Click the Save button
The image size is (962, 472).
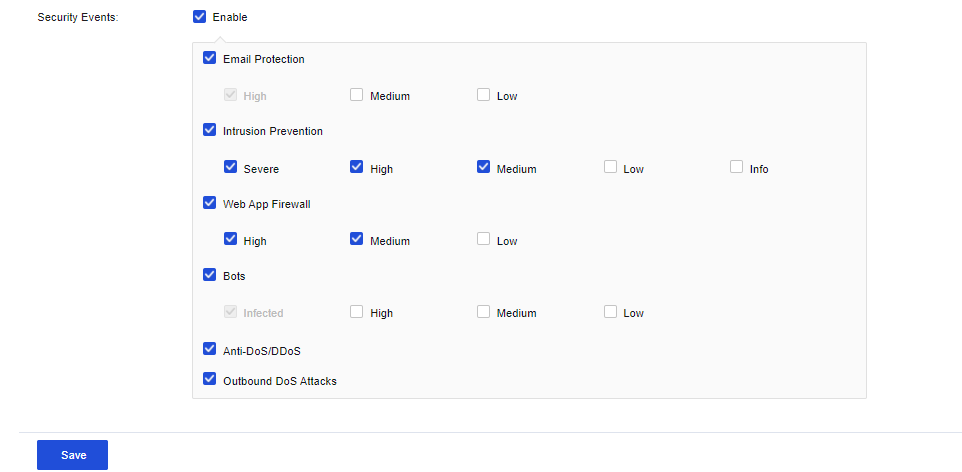(x=72, y=455)
